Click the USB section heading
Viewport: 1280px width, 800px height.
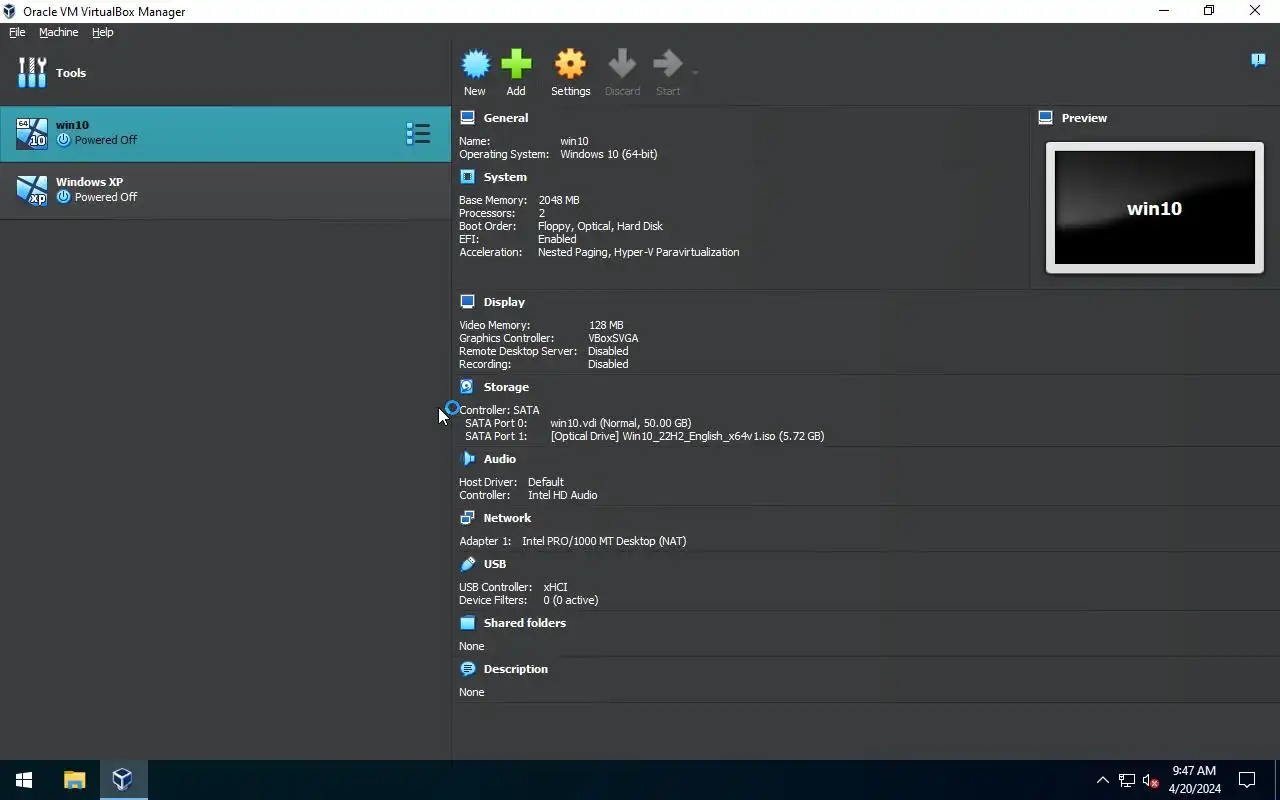coord(495,564)
